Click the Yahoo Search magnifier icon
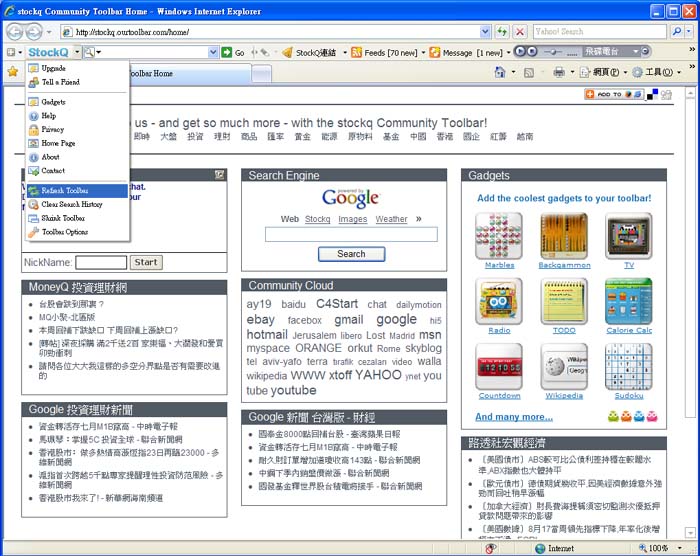 click(x=677, y=31)
